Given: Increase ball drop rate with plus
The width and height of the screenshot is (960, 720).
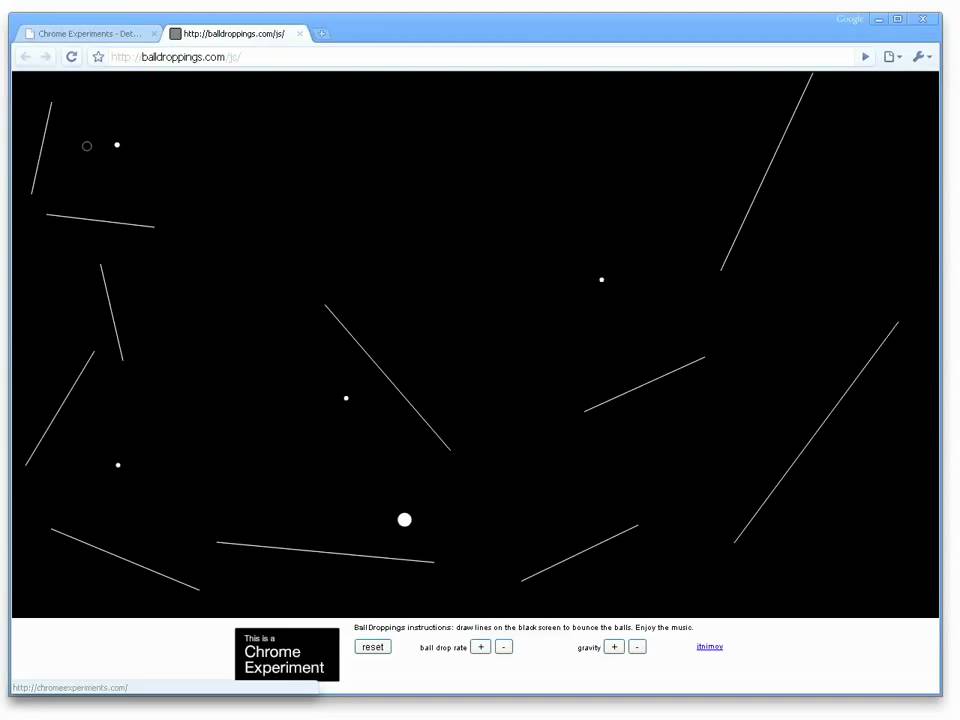Looking at the screenshot, I should click(481, 647).
